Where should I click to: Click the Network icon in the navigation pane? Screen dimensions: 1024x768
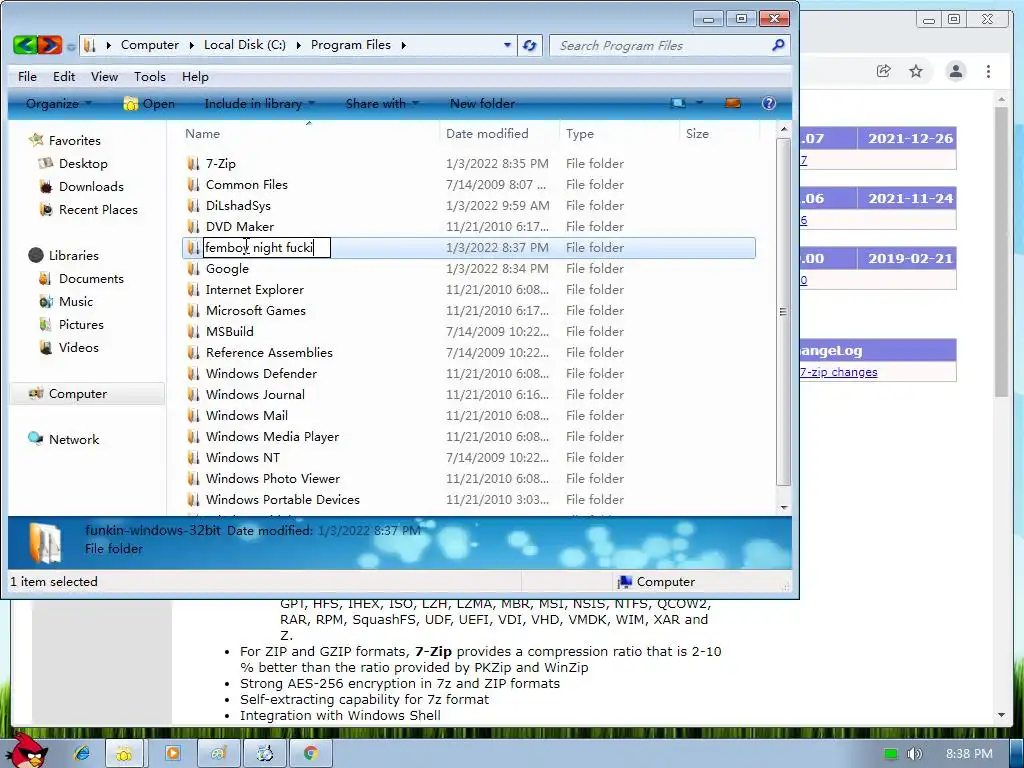click(35, 439)
